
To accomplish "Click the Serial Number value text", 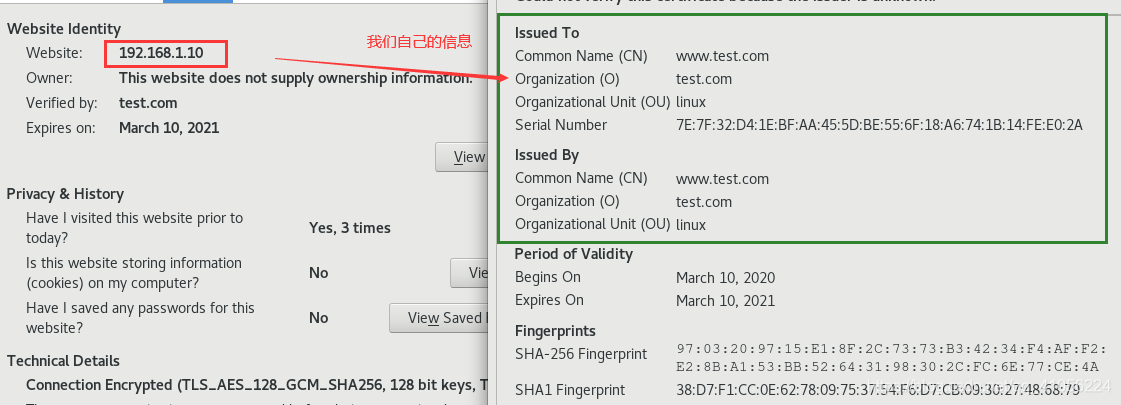I will point(879,125).
